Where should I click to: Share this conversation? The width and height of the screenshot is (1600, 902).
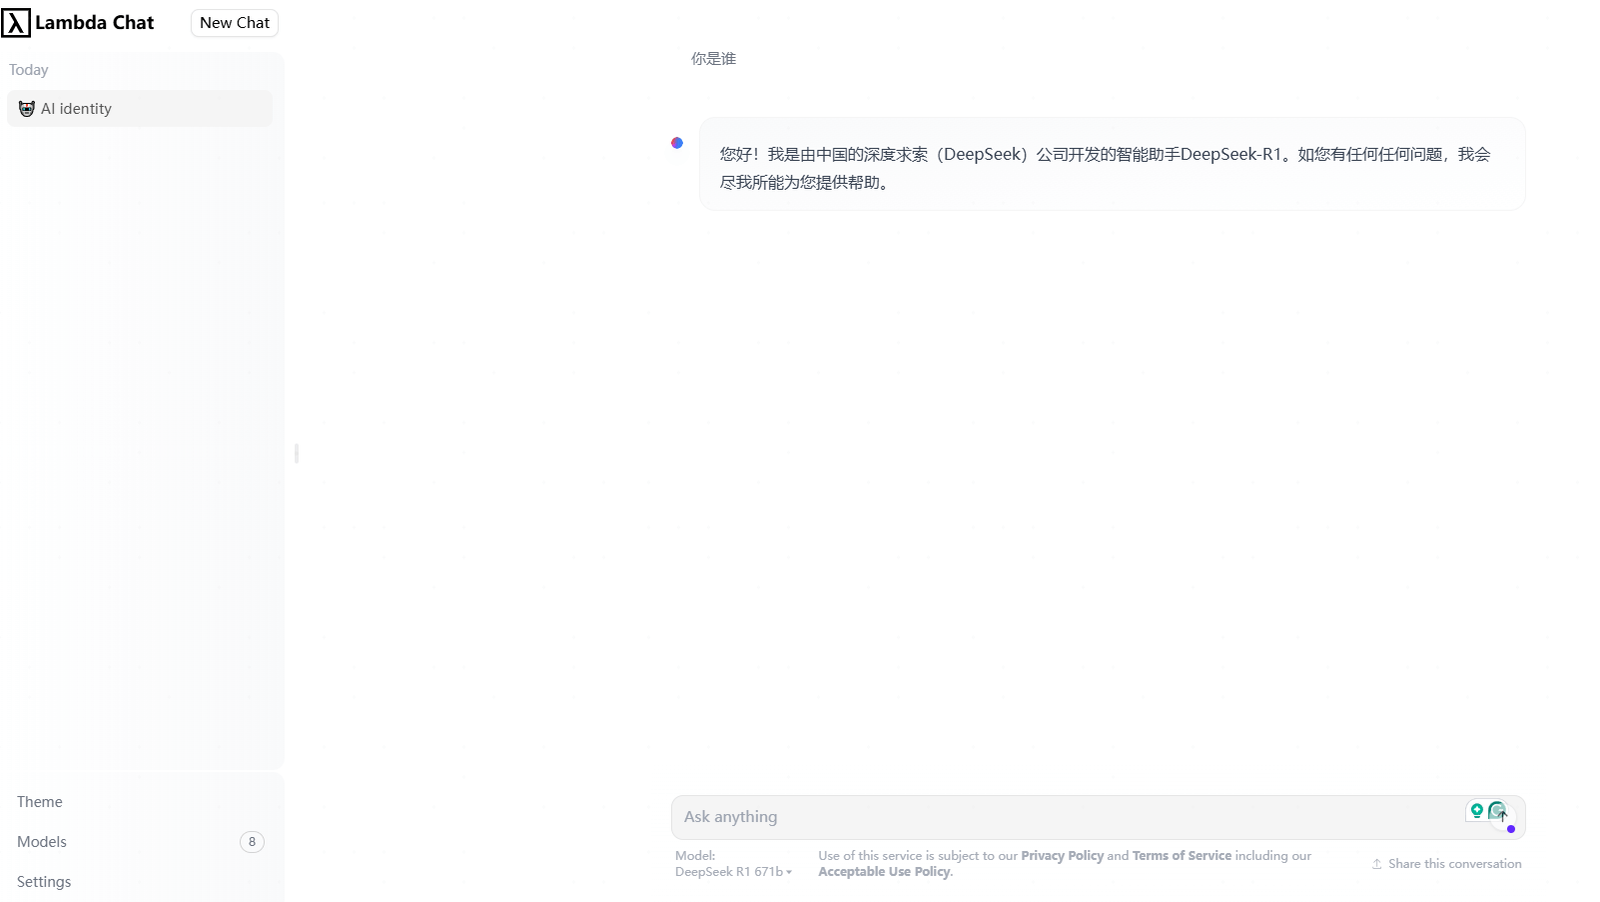[1447, 864]
